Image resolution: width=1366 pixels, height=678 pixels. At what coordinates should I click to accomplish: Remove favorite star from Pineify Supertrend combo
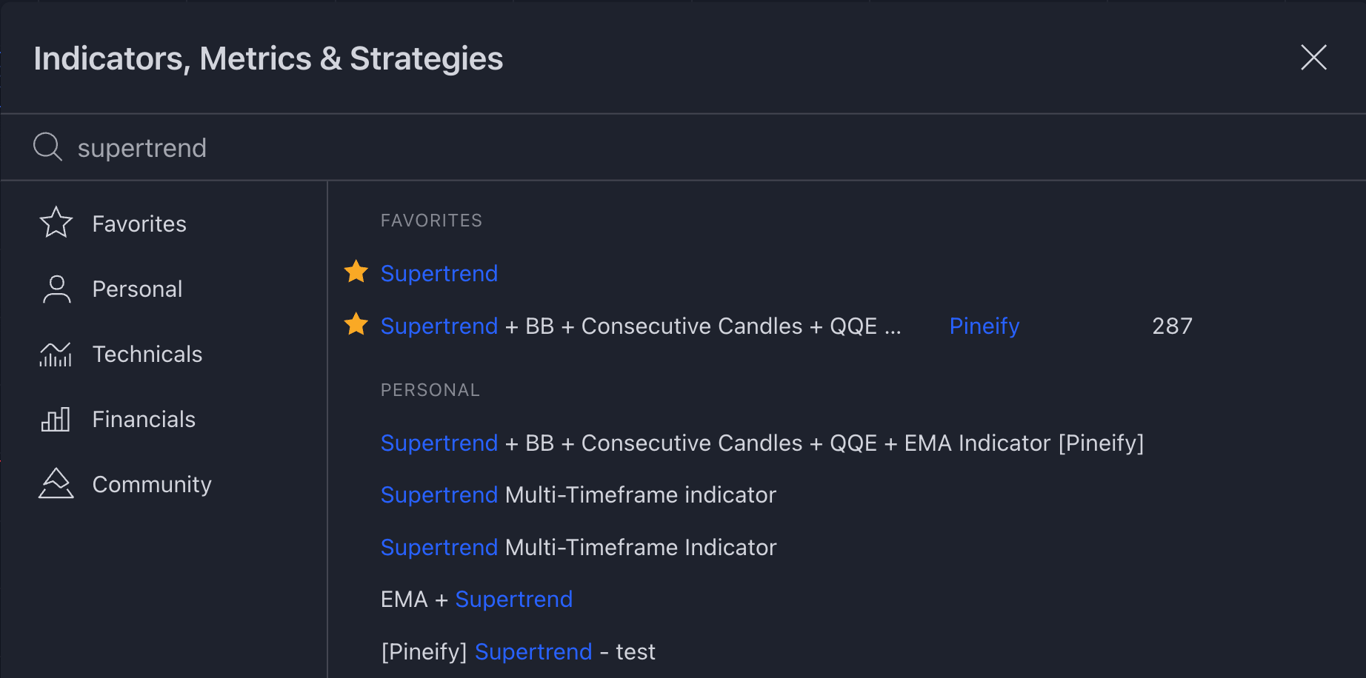[x=356, y=325]
